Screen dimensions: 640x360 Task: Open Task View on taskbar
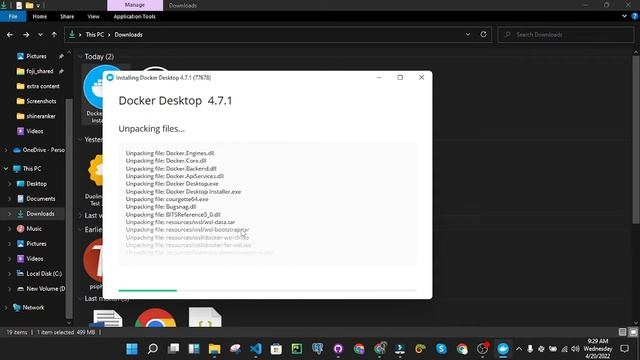tap(173, 349)
